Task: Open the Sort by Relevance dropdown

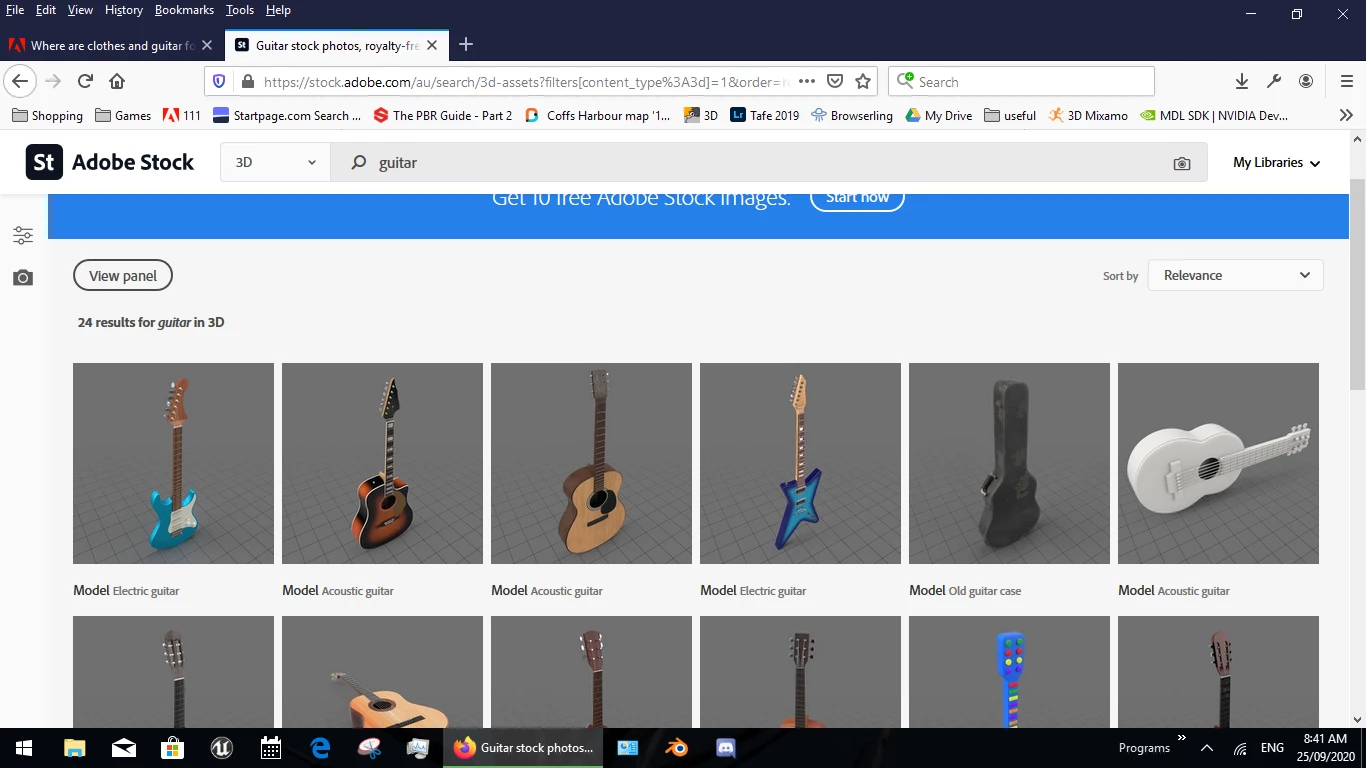Action: pyautogui.click(x=1236, y=275)
